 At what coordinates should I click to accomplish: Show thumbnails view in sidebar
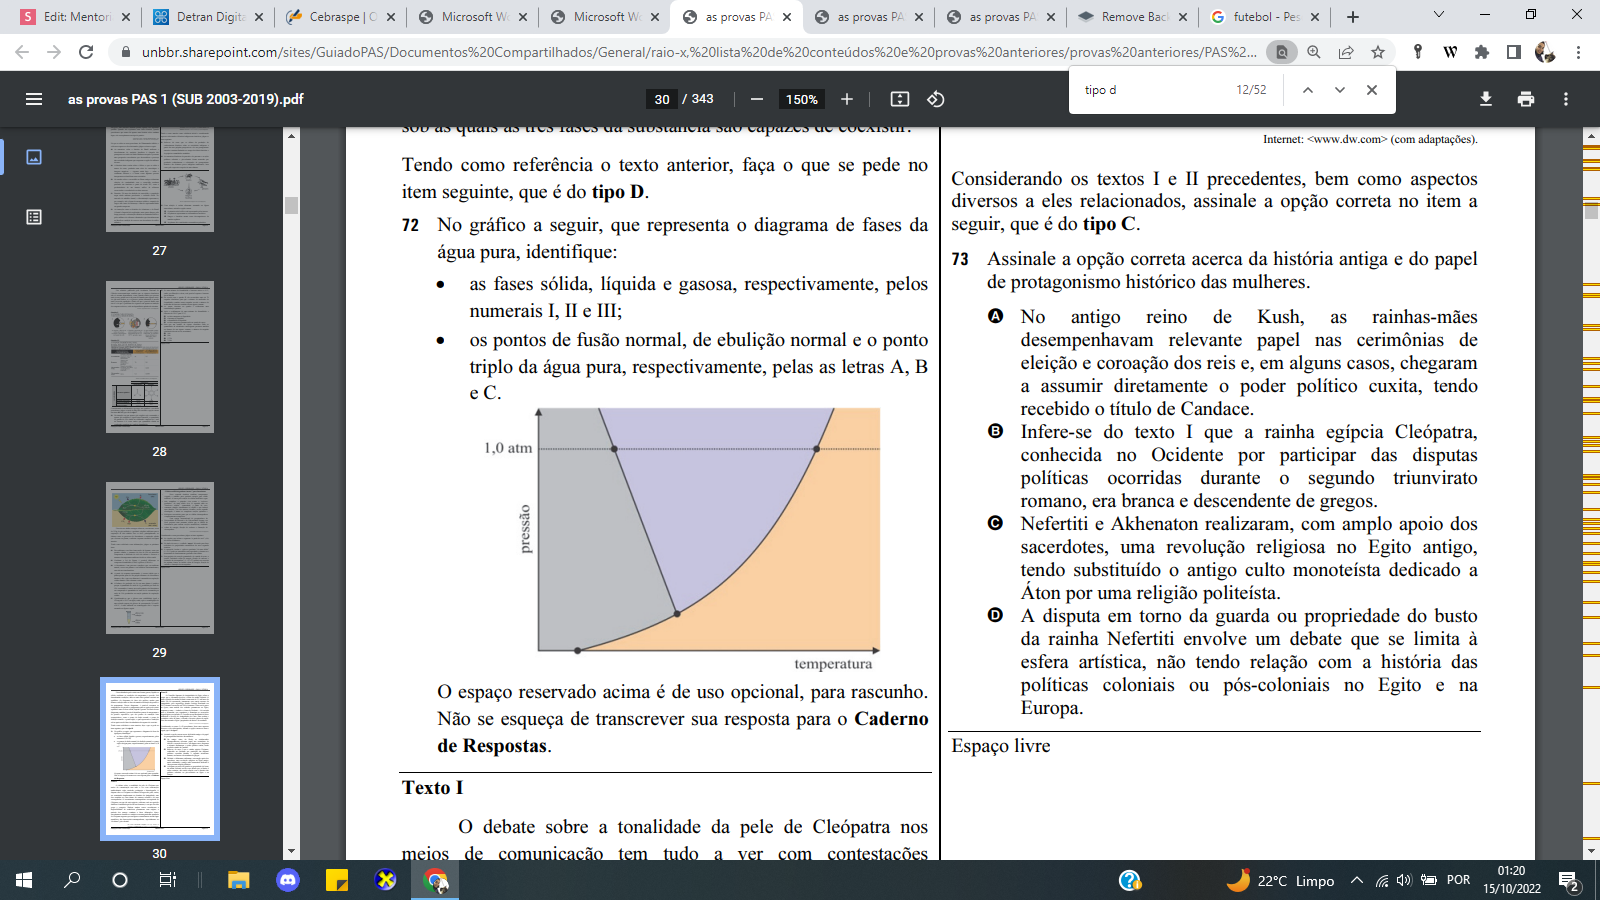point(34,157)
